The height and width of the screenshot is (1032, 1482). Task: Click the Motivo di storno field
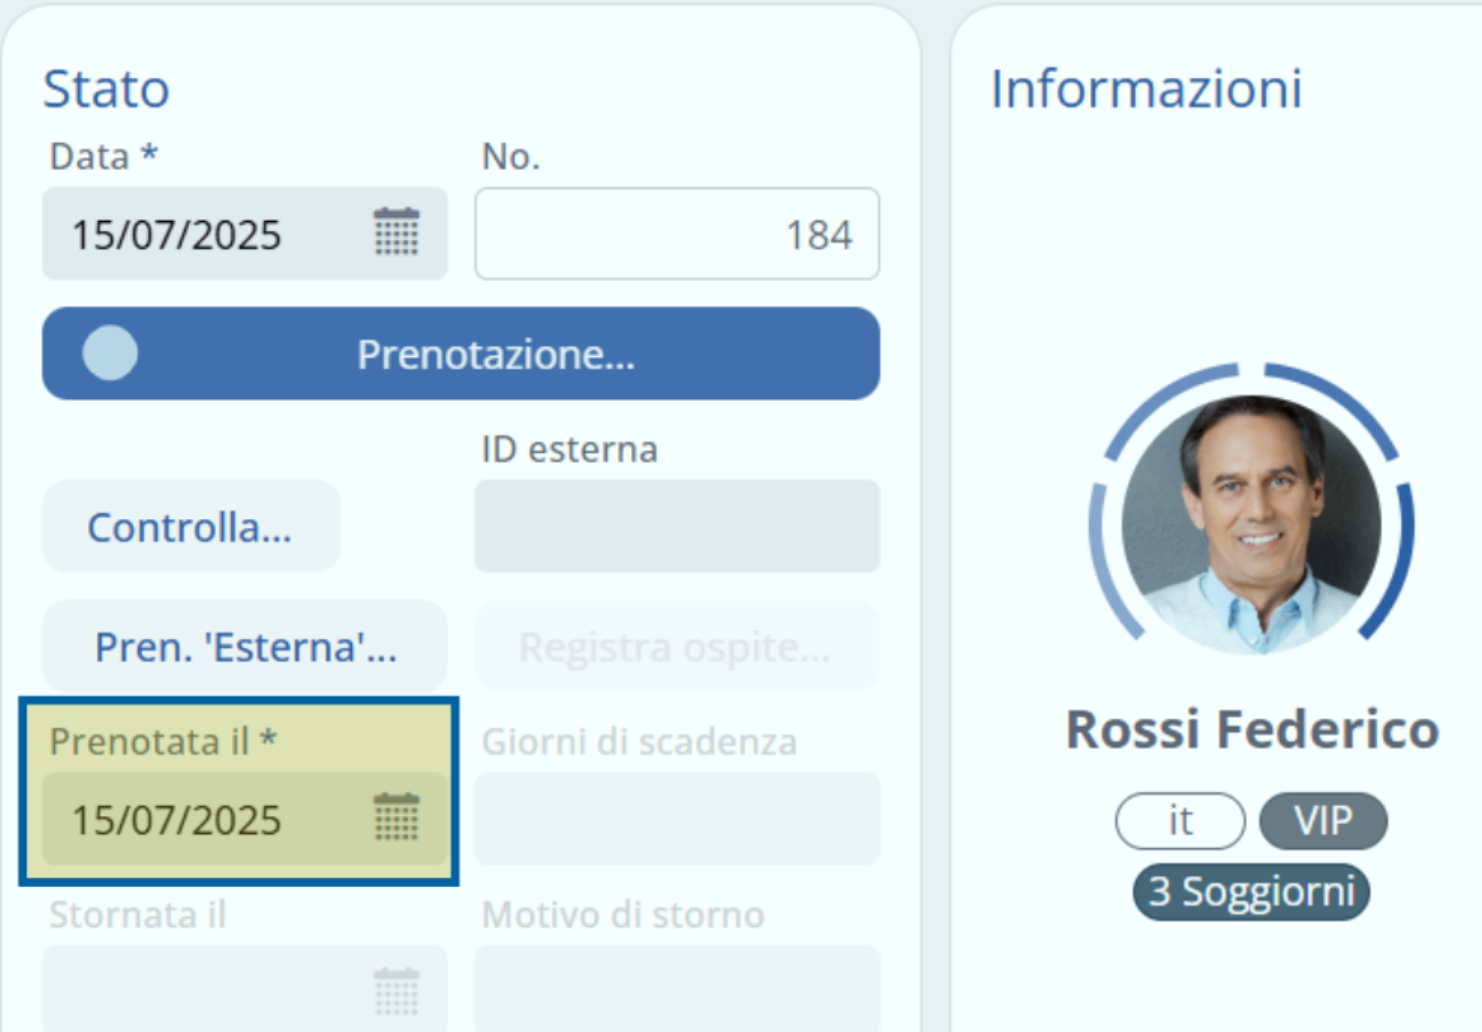pyautogui.click(x=676, y=991)
